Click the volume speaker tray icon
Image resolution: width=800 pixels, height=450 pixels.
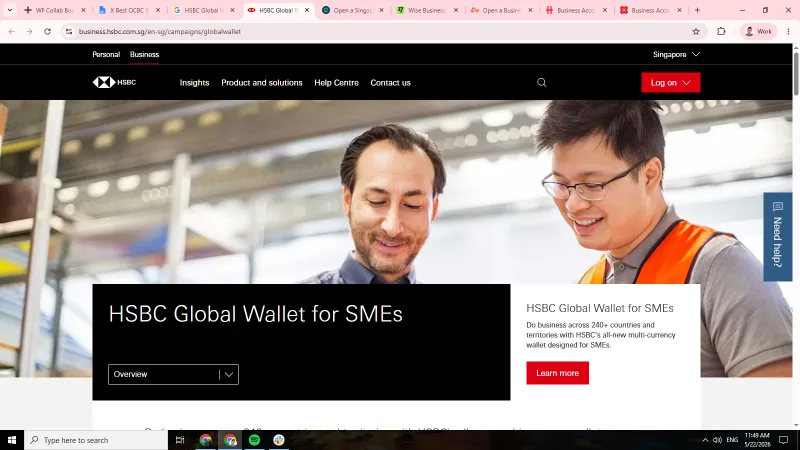pos(717,440)
